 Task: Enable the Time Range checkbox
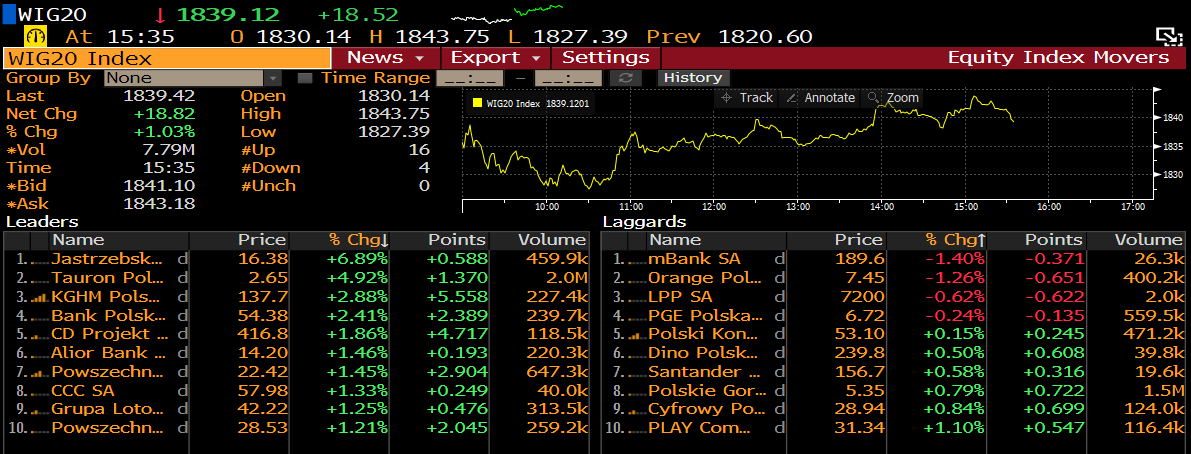tap(305, 78)
